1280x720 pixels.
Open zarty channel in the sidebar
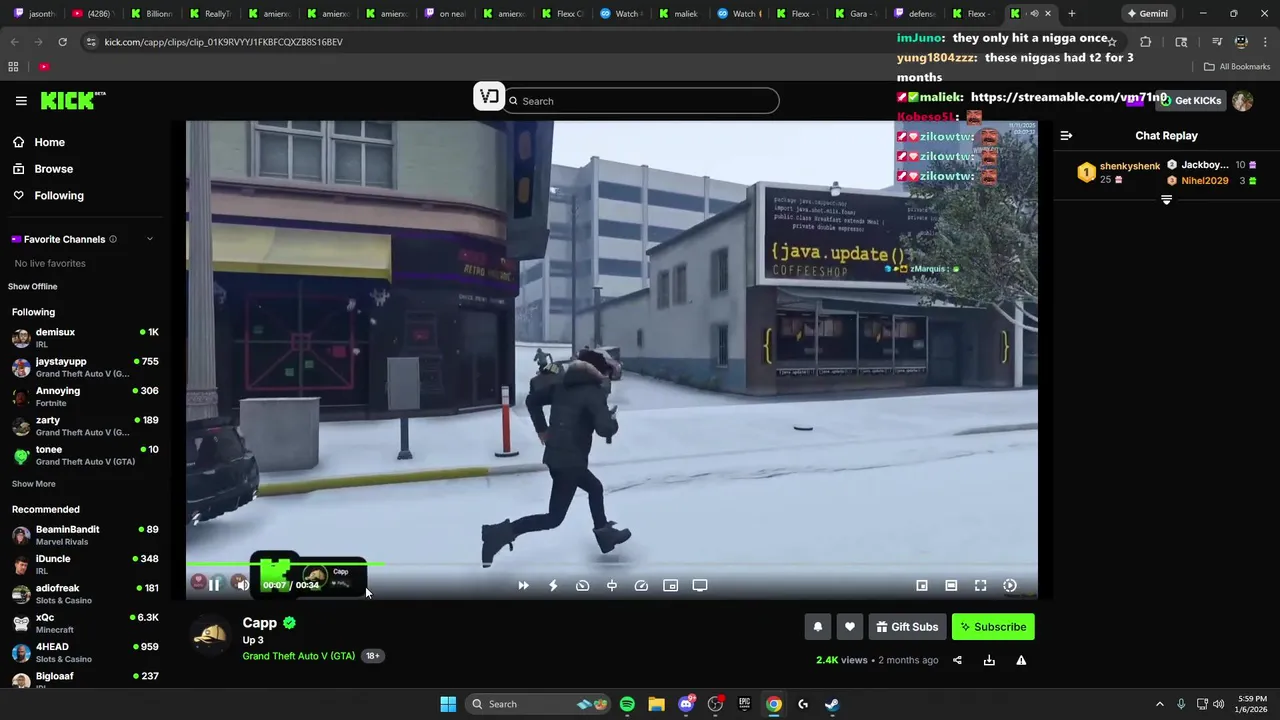coord(84,426)
